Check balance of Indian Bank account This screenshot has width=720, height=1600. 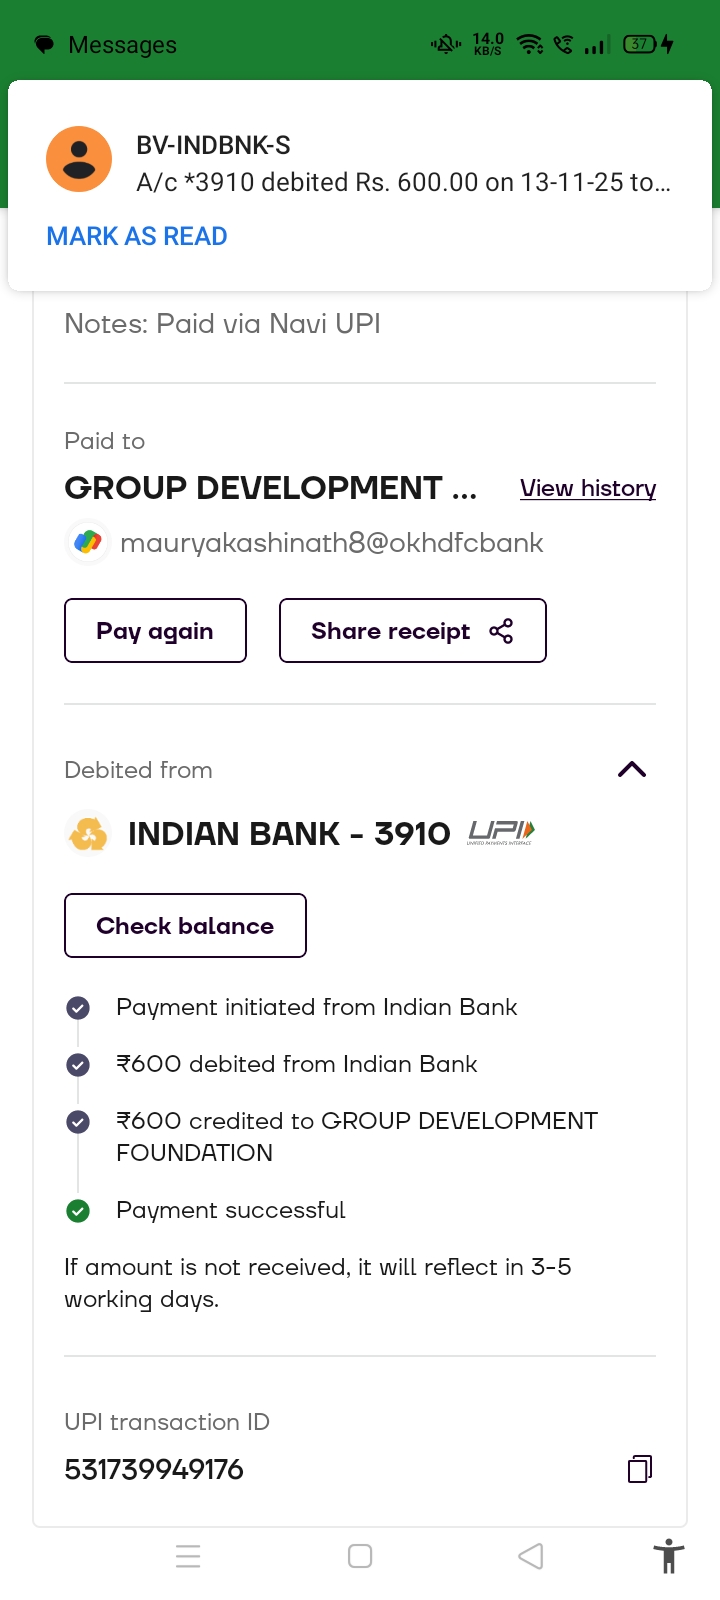pyautogui.click(x=185, y=926)
